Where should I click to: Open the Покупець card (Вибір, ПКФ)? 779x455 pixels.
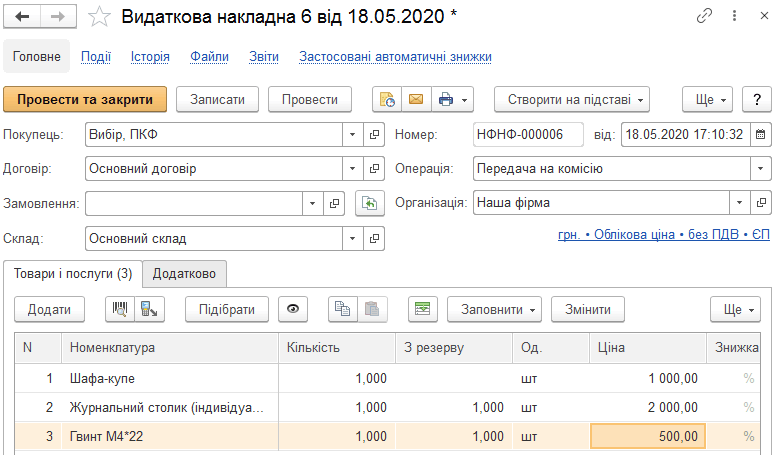click(x=374, y=135)
